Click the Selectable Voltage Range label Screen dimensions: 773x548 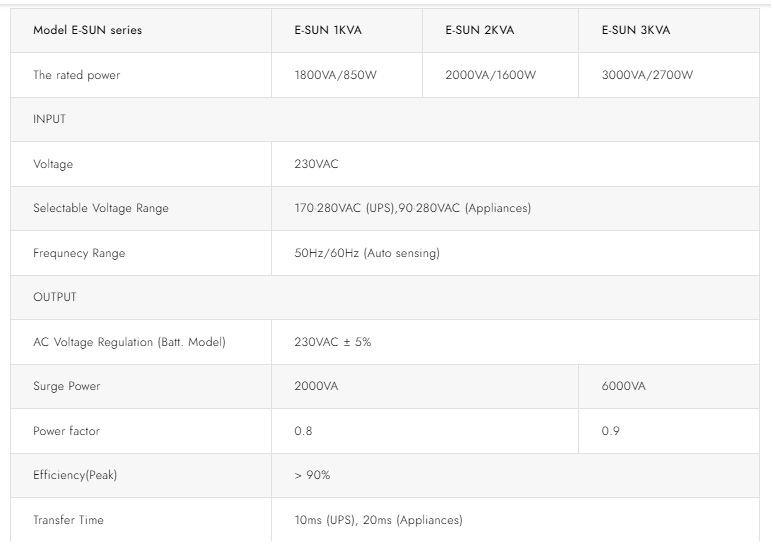pyautogui.click(x=101, y=208)
